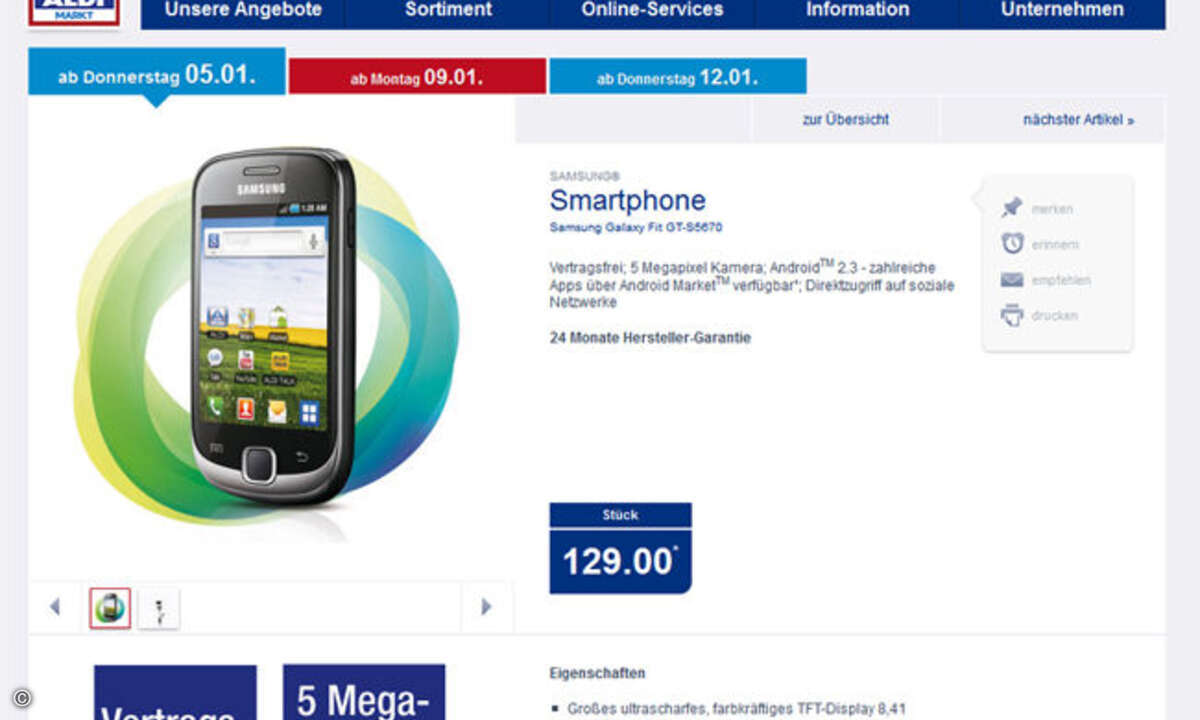Click the copyright symbol icon
This screenshot has height=720, width=1200.
pyautogui.click(x=22, y=697)
